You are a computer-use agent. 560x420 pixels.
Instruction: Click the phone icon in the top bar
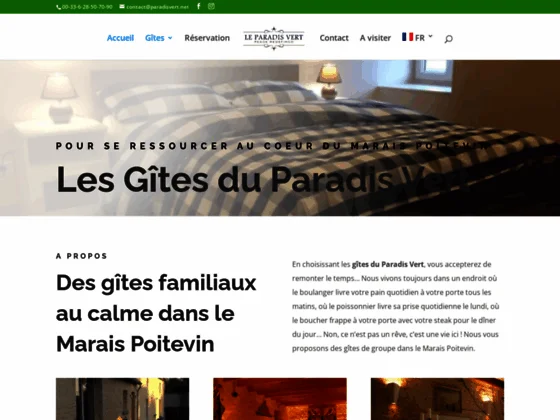(59, 7)
